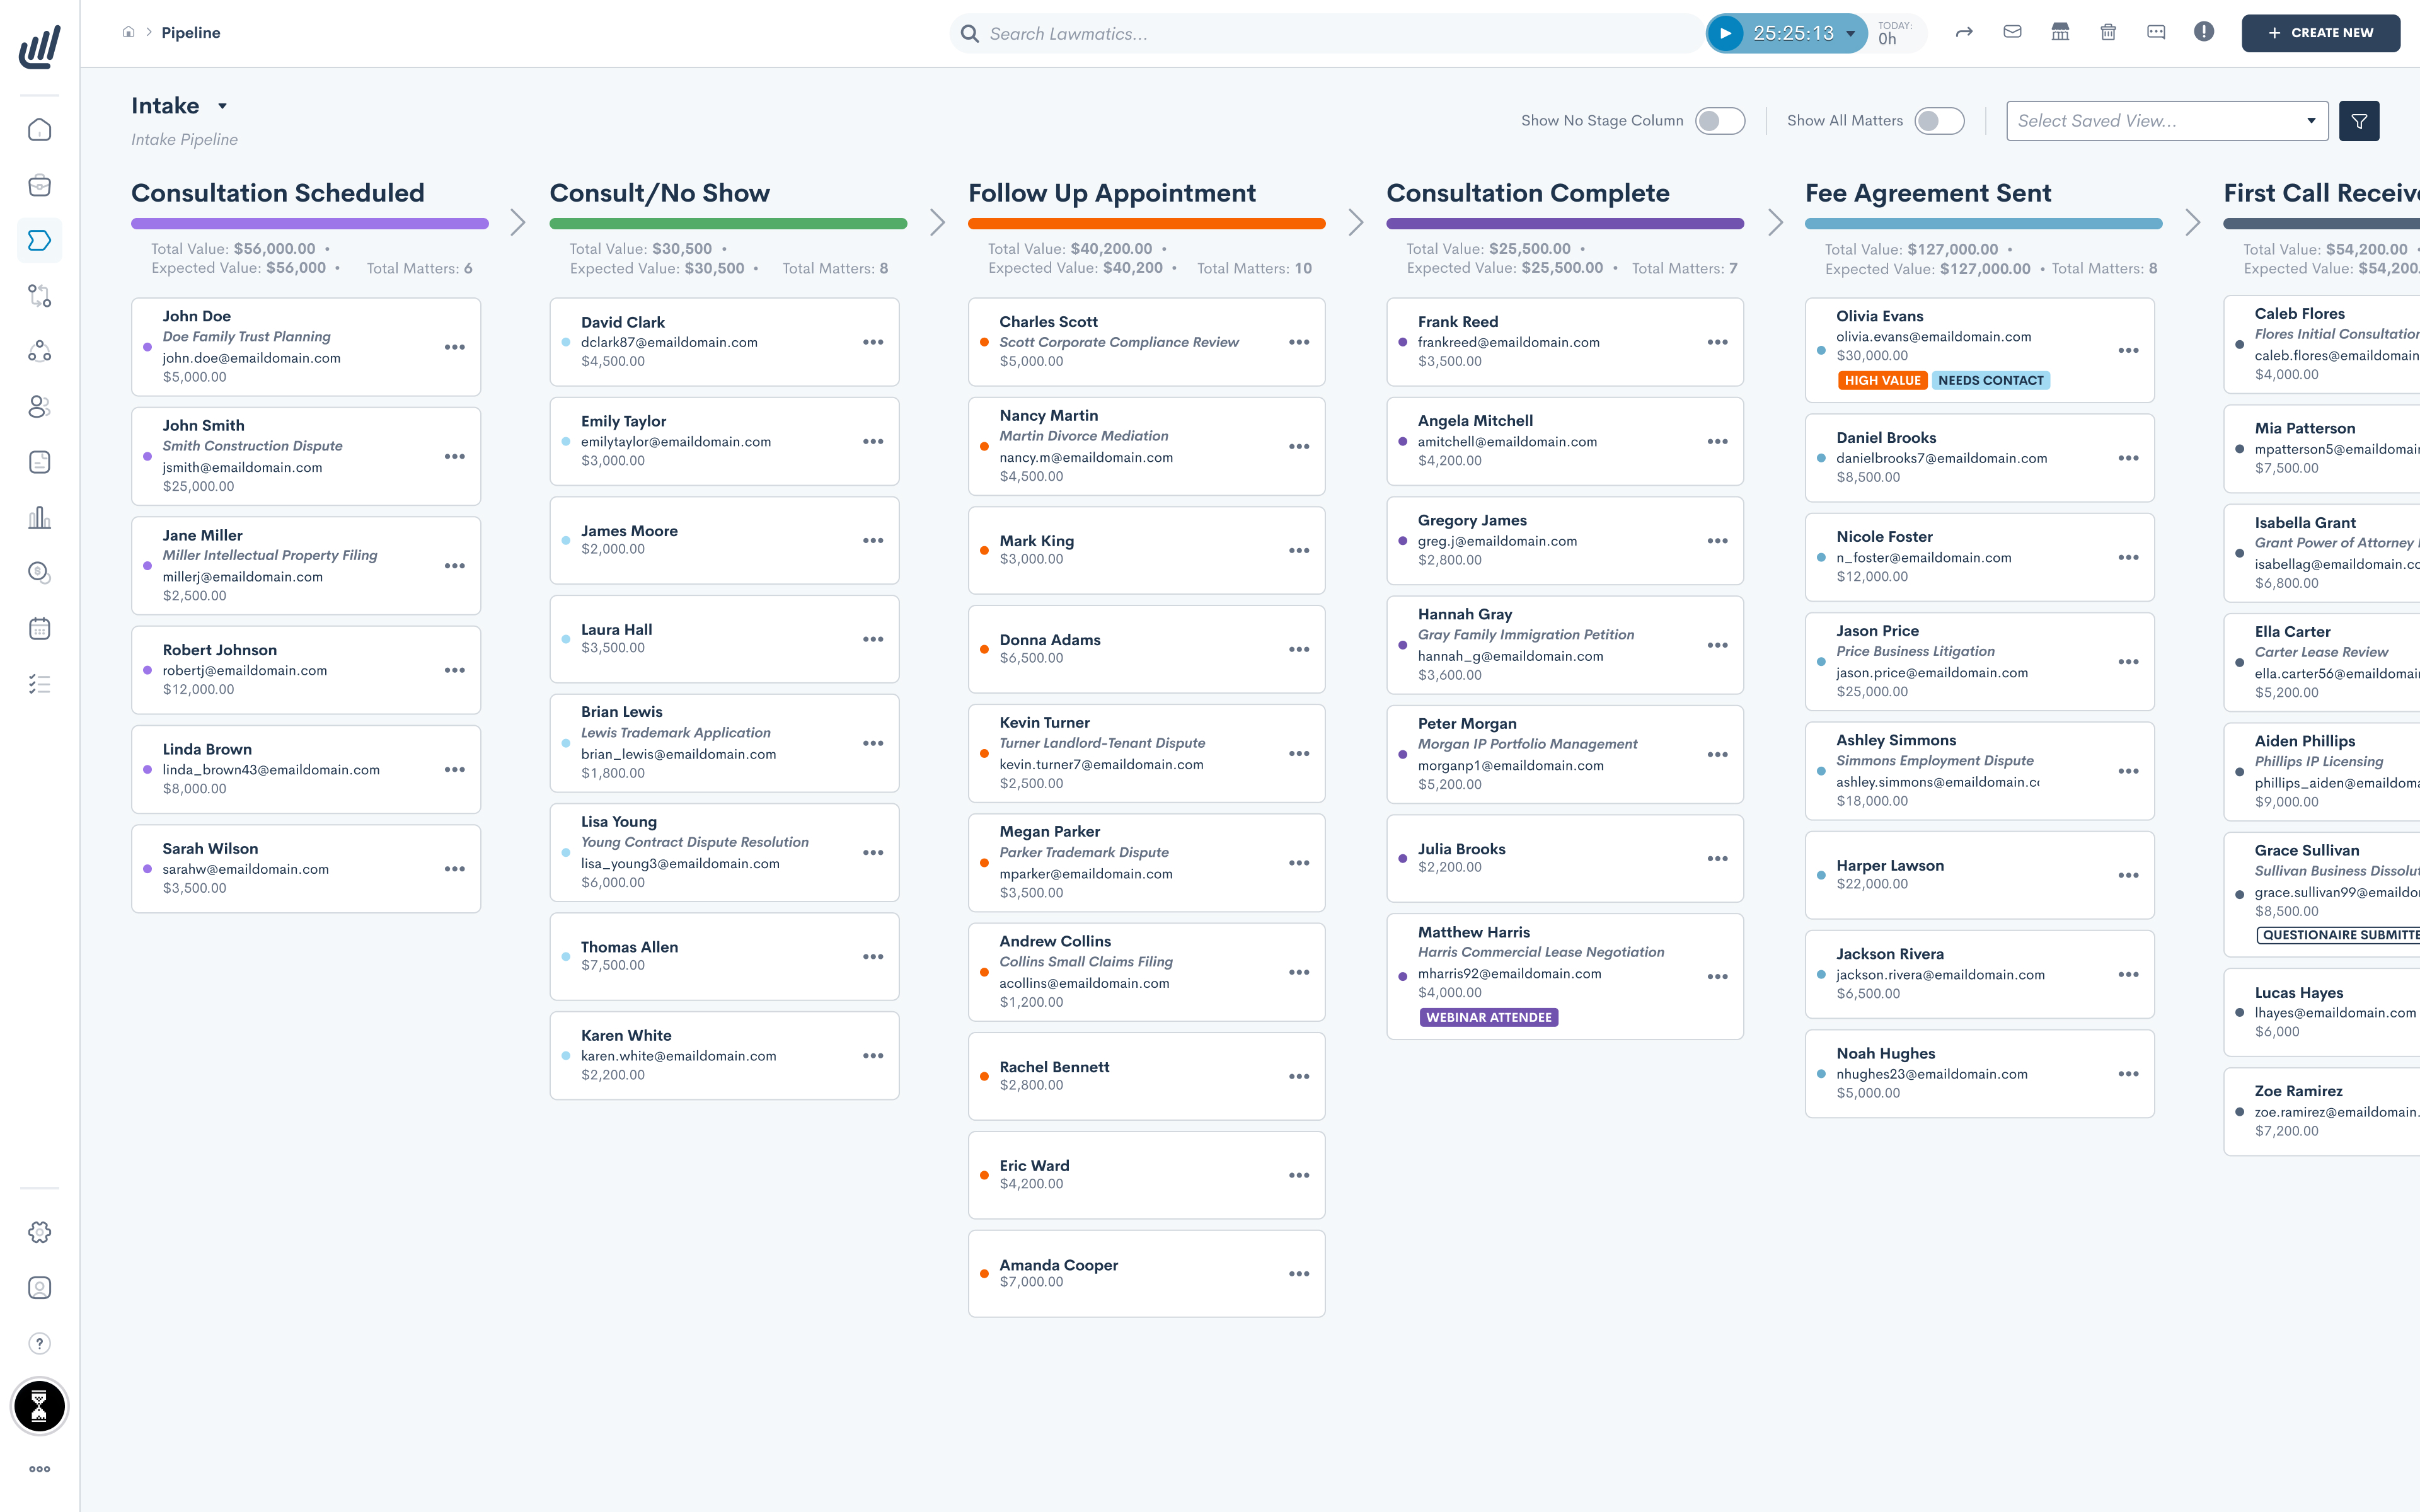The image size is (2420, 1512).
Task: Open the Intake pipeline dropdown
Action: pos(222,106)
